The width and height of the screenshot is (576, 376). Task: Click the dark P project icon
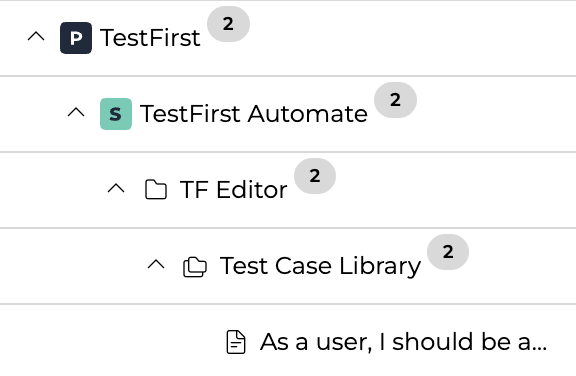76,38
